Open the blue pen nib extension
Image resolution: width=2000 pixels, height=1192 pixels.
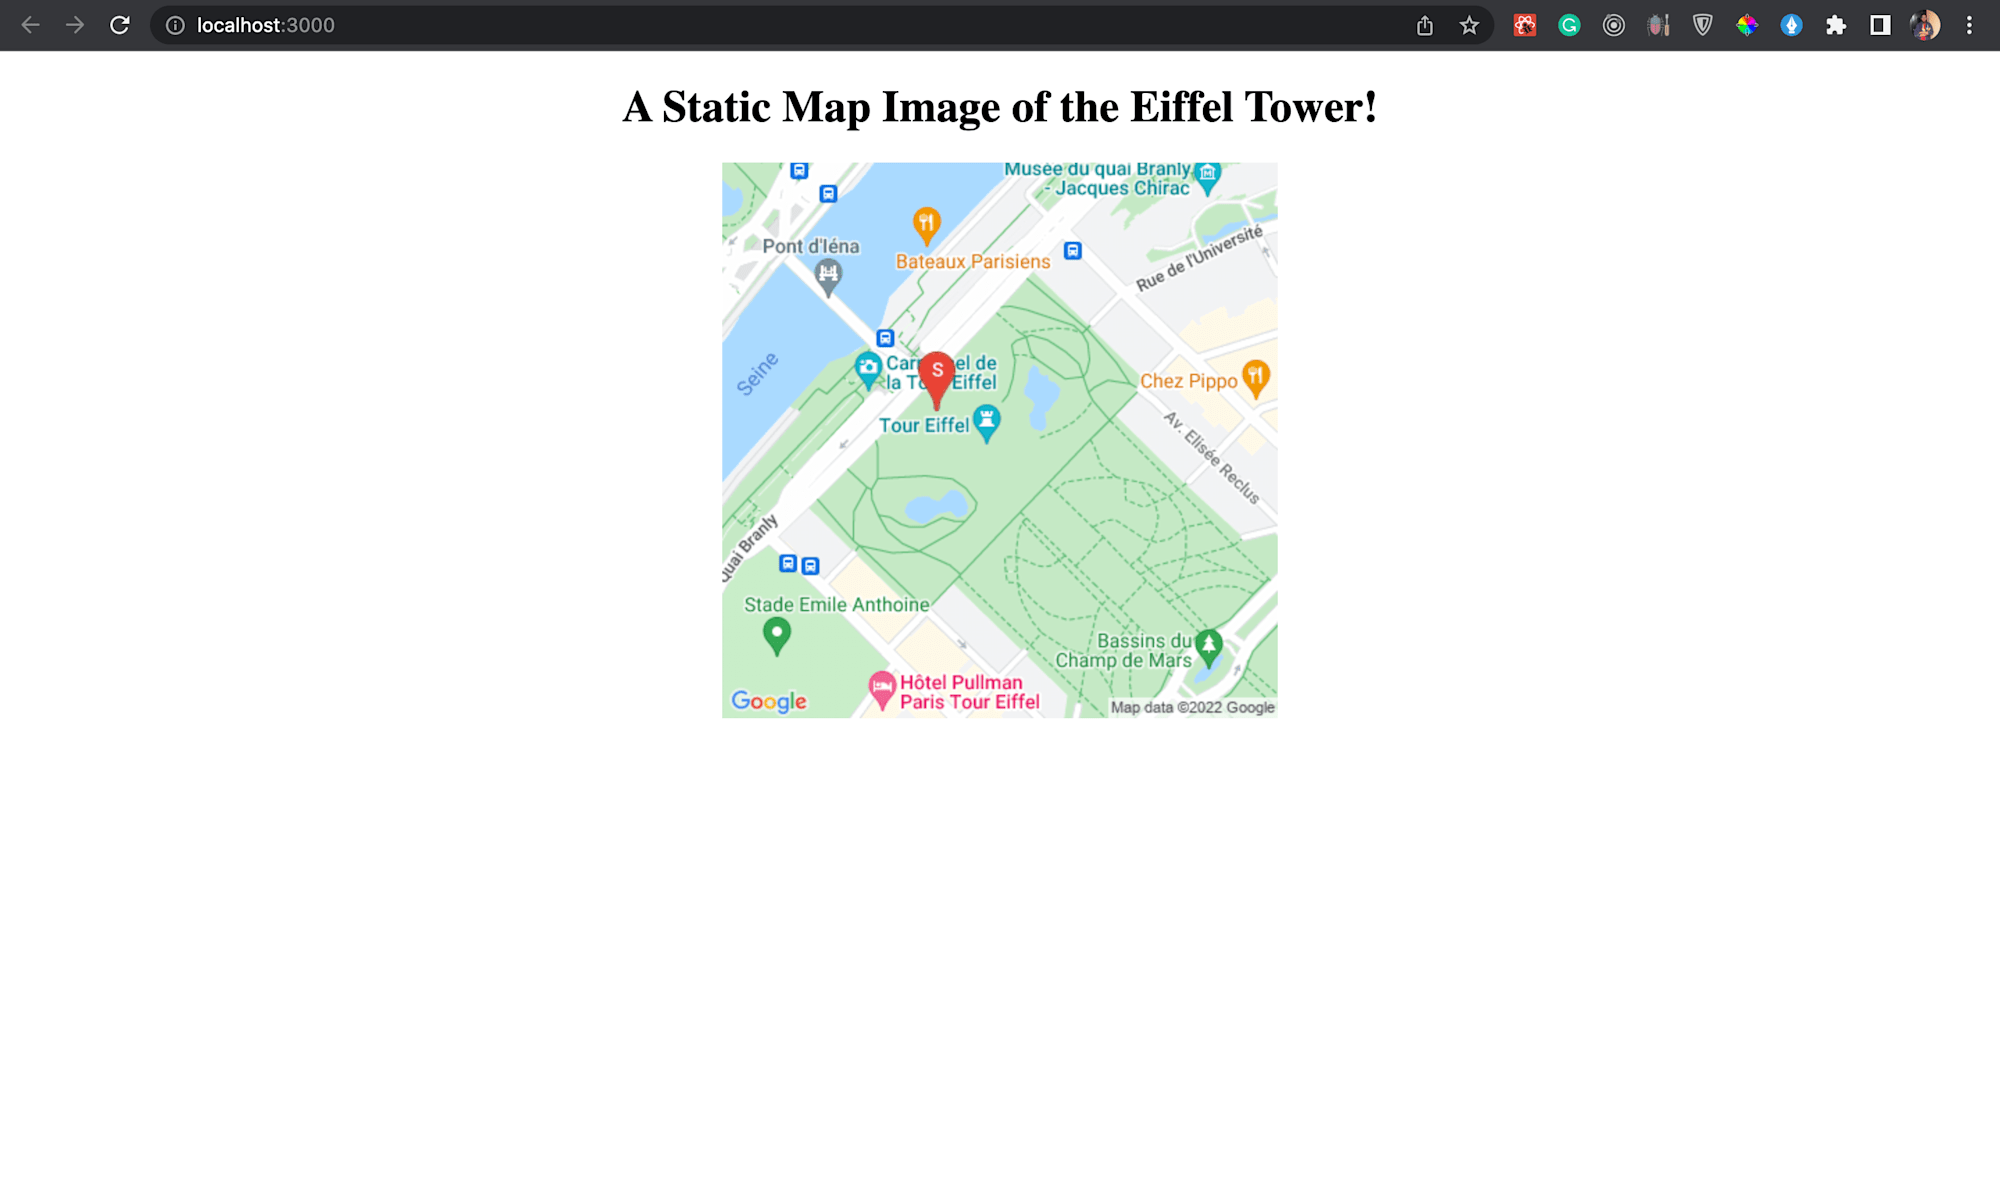click(1791, 25)
